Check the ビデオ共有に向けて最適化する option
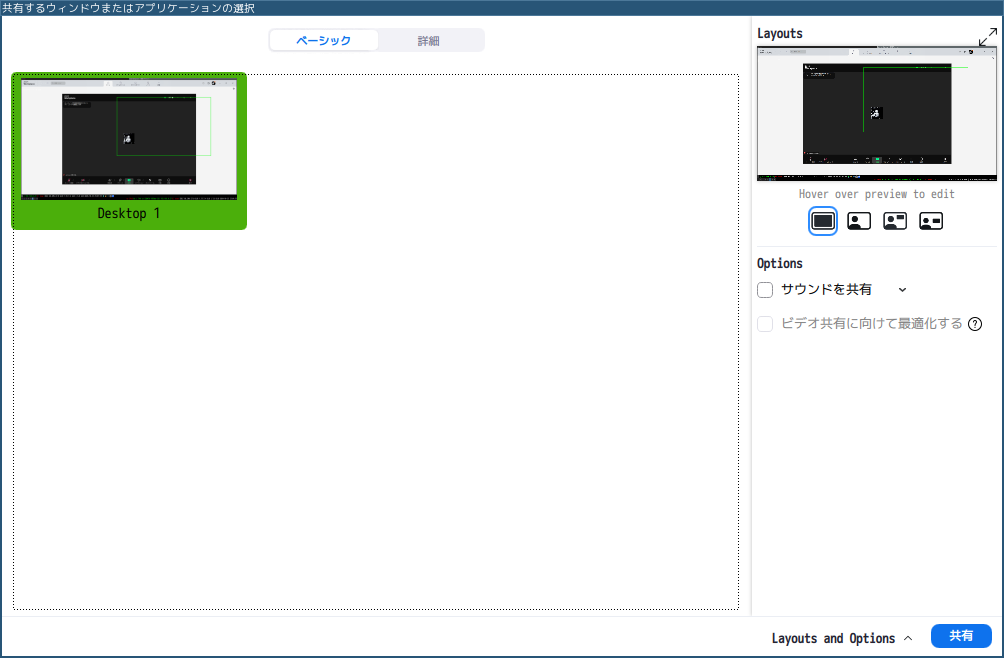Screen dimensions: 1004x658 point(765,324)
